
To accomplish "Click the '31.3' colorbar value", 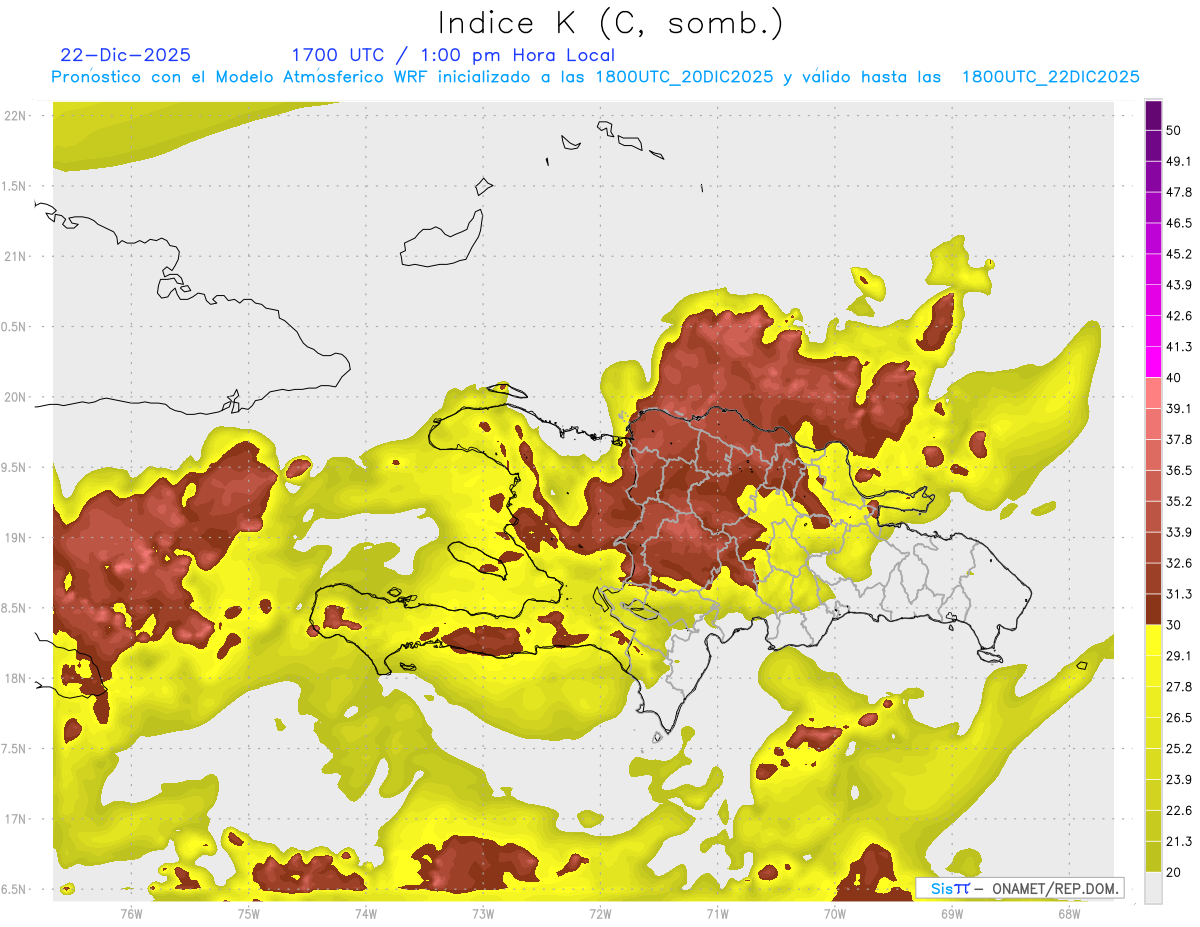I will [1179, 594].
